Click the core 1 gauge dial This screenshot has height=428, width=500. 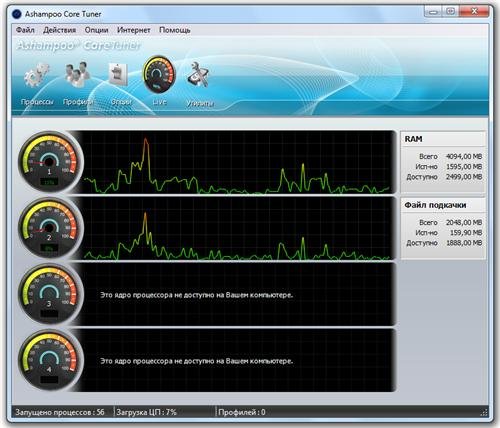coord(50,162)
